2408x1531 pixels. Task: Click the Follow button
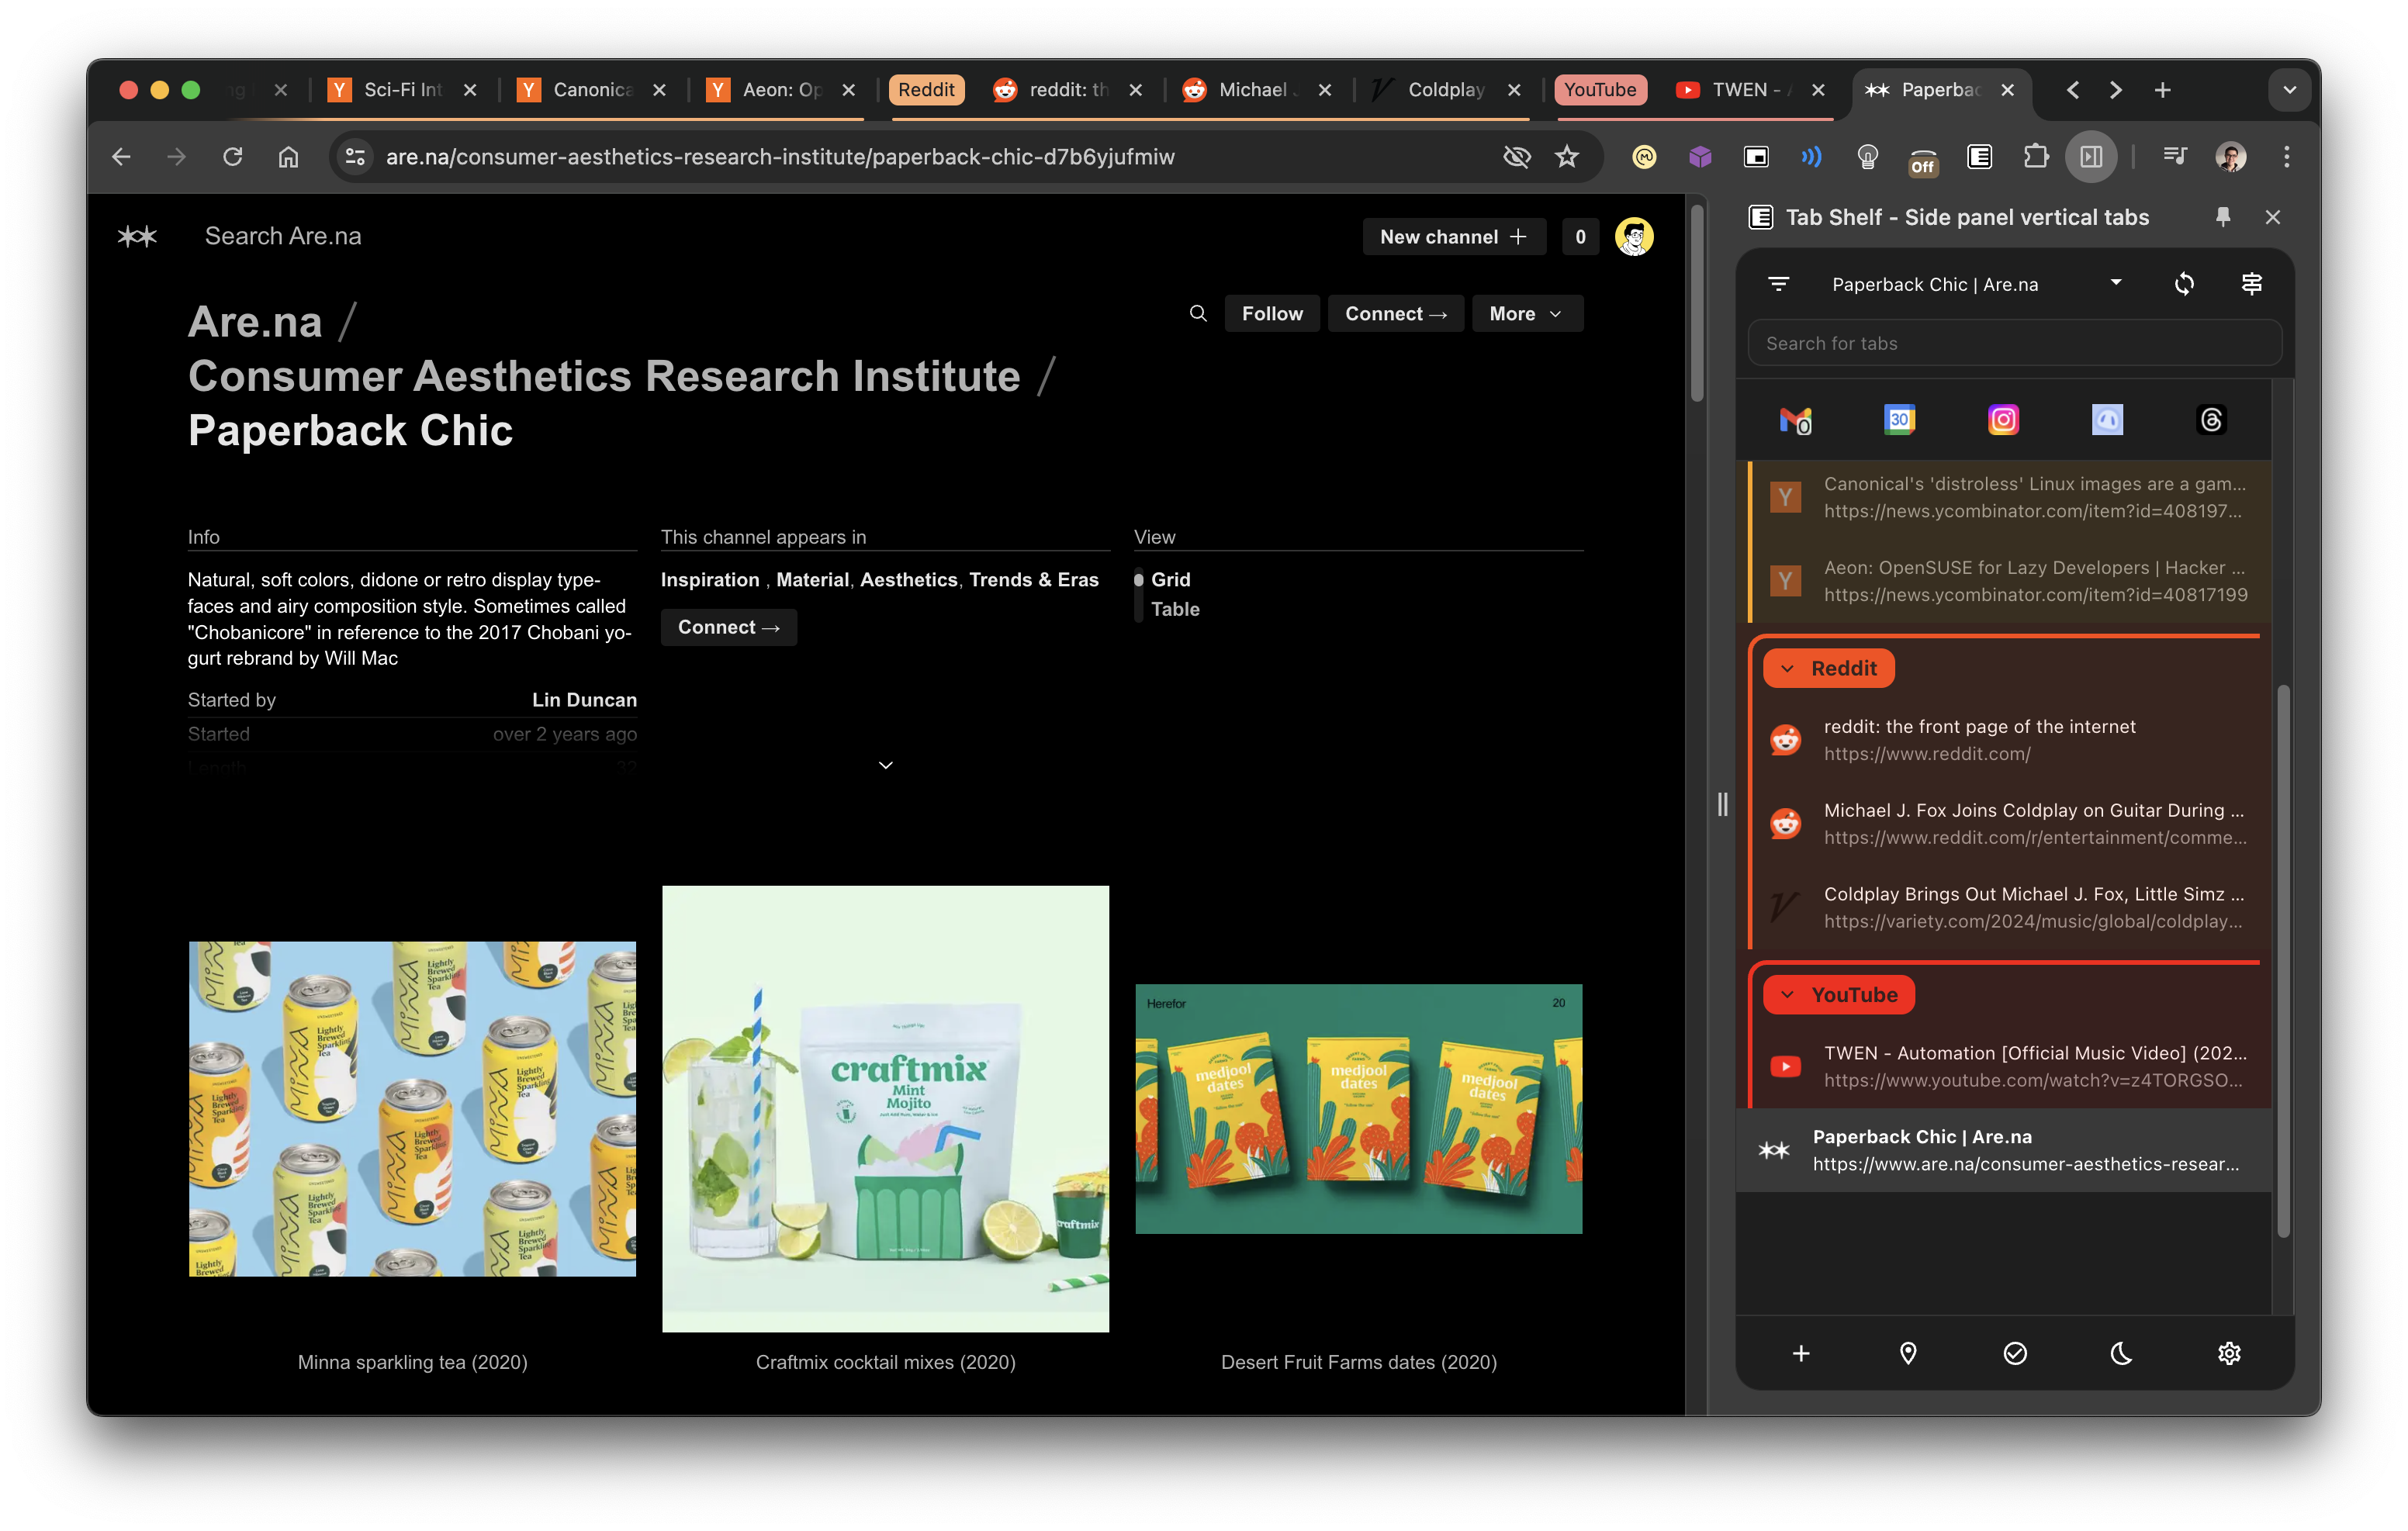[1271, 313]
